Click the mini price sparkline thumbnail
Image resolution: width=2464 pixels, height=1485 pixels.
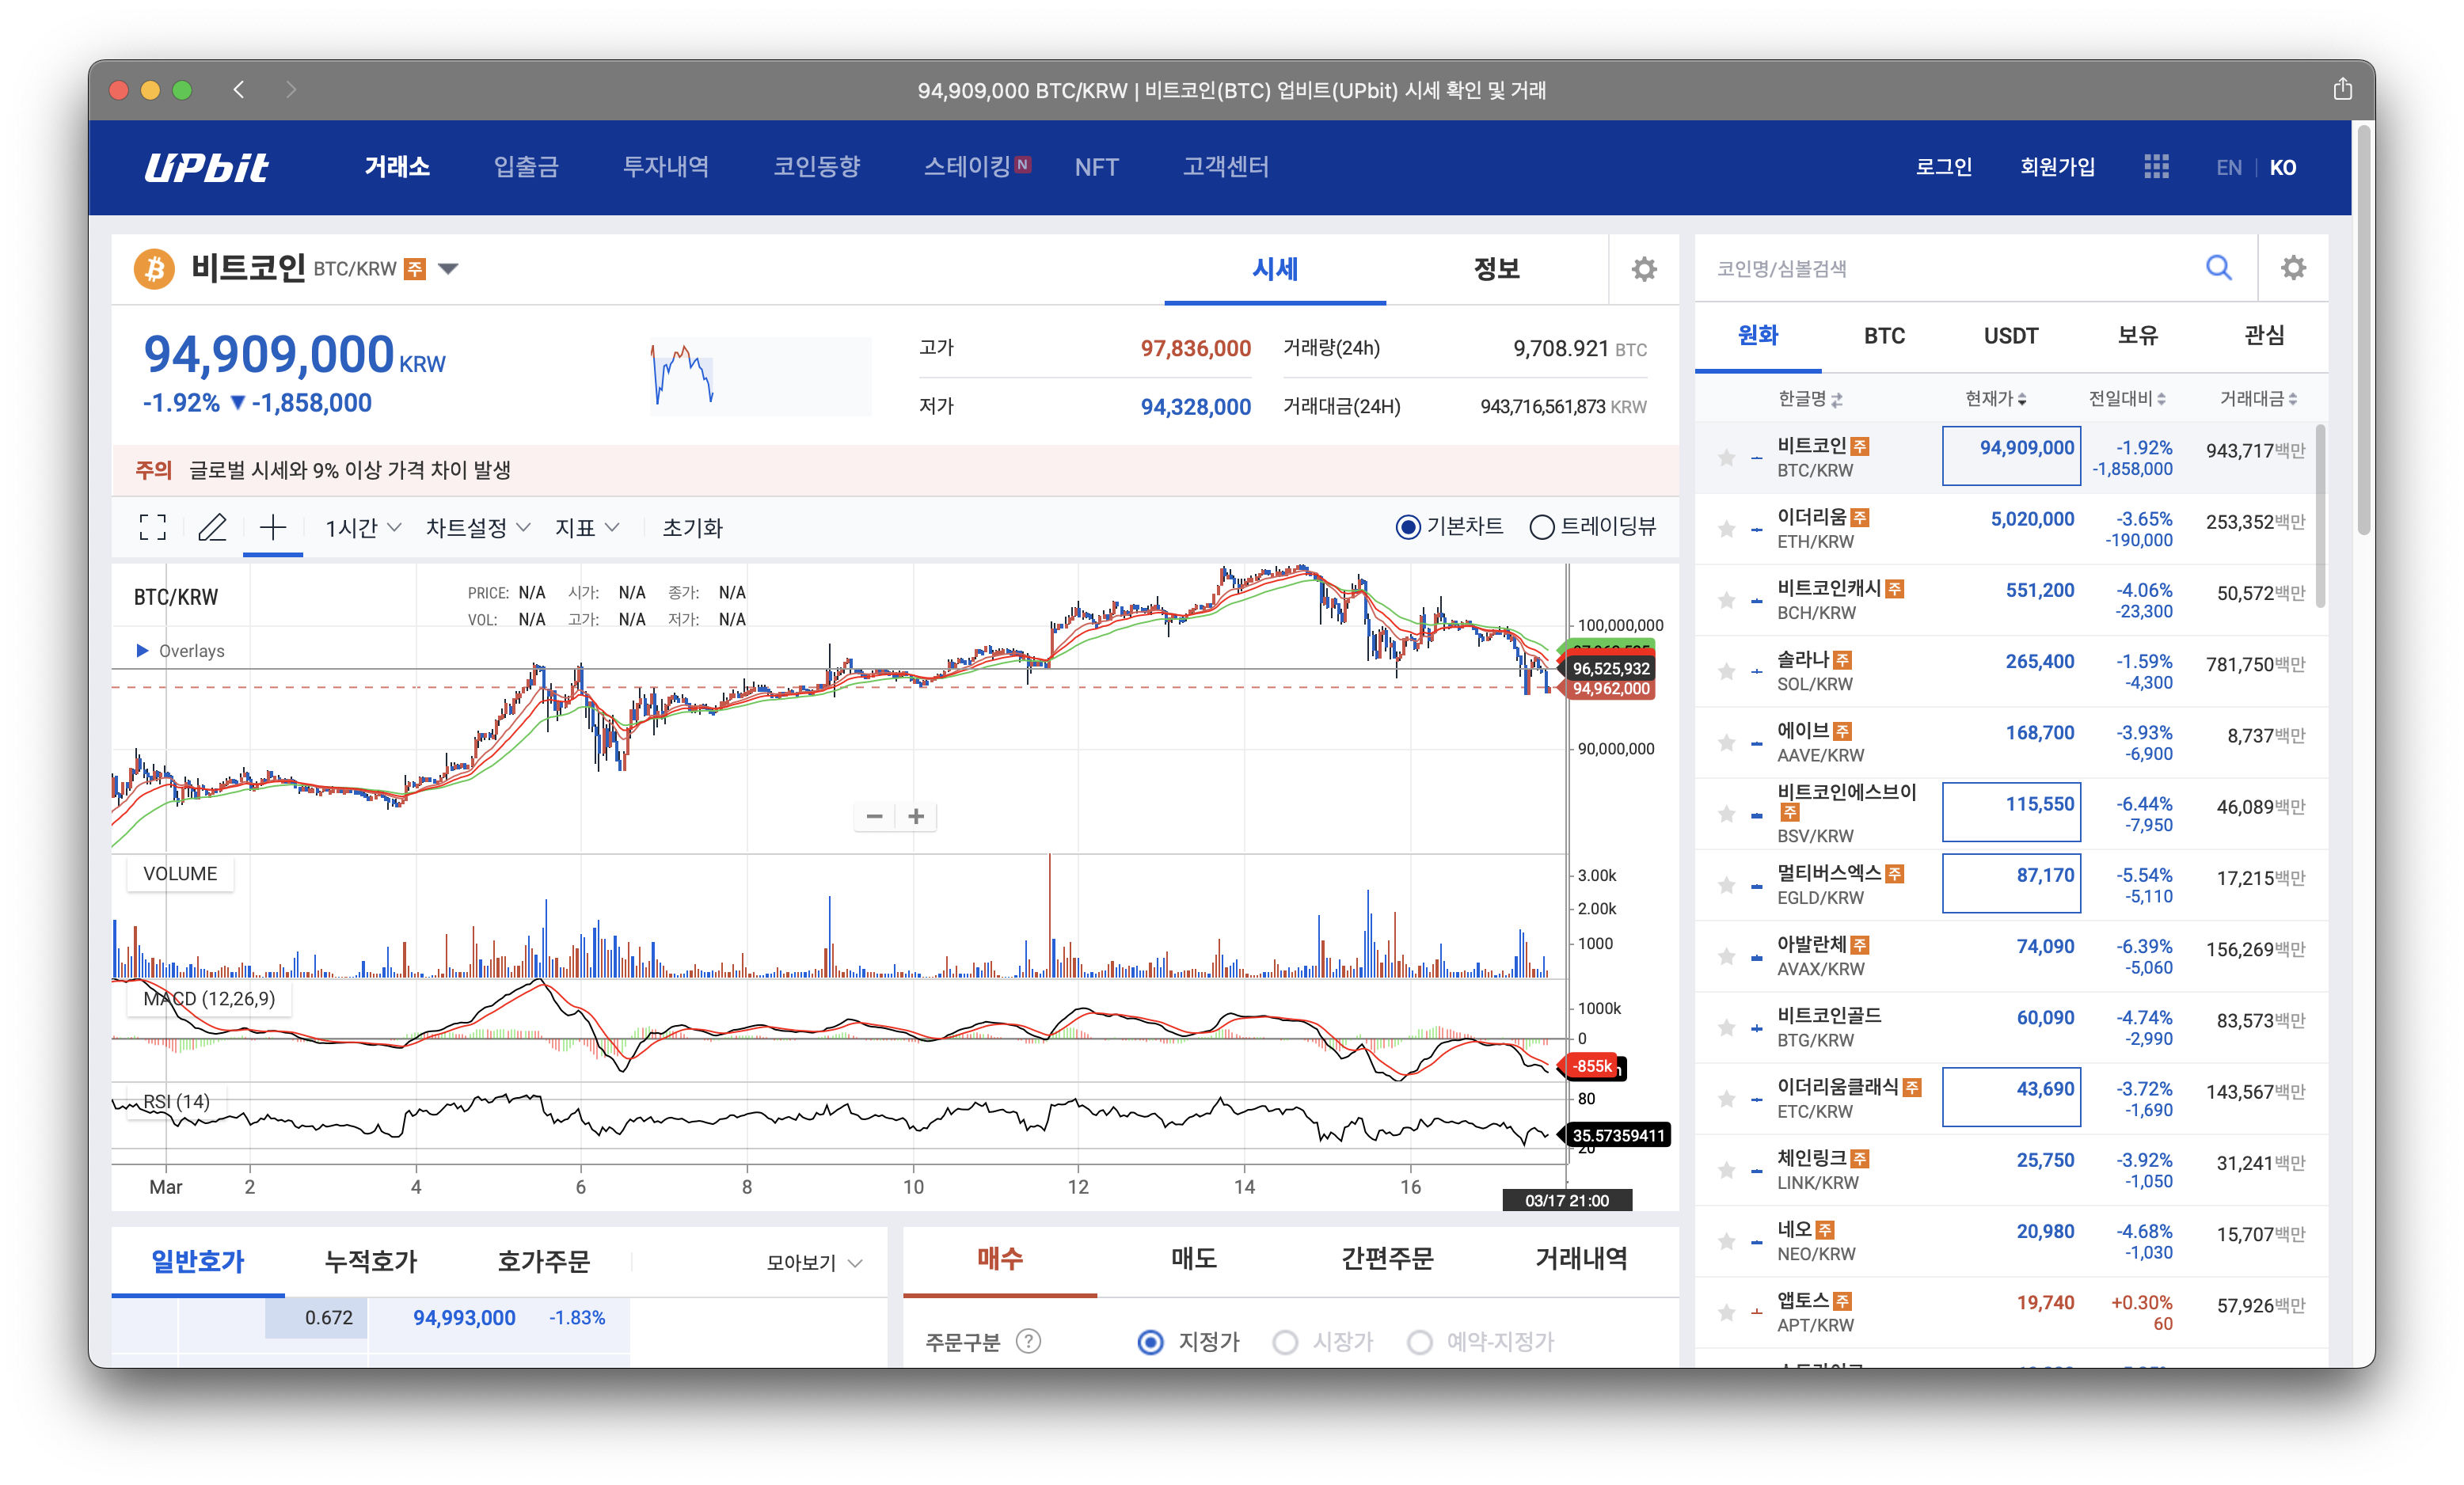point(760,375)
